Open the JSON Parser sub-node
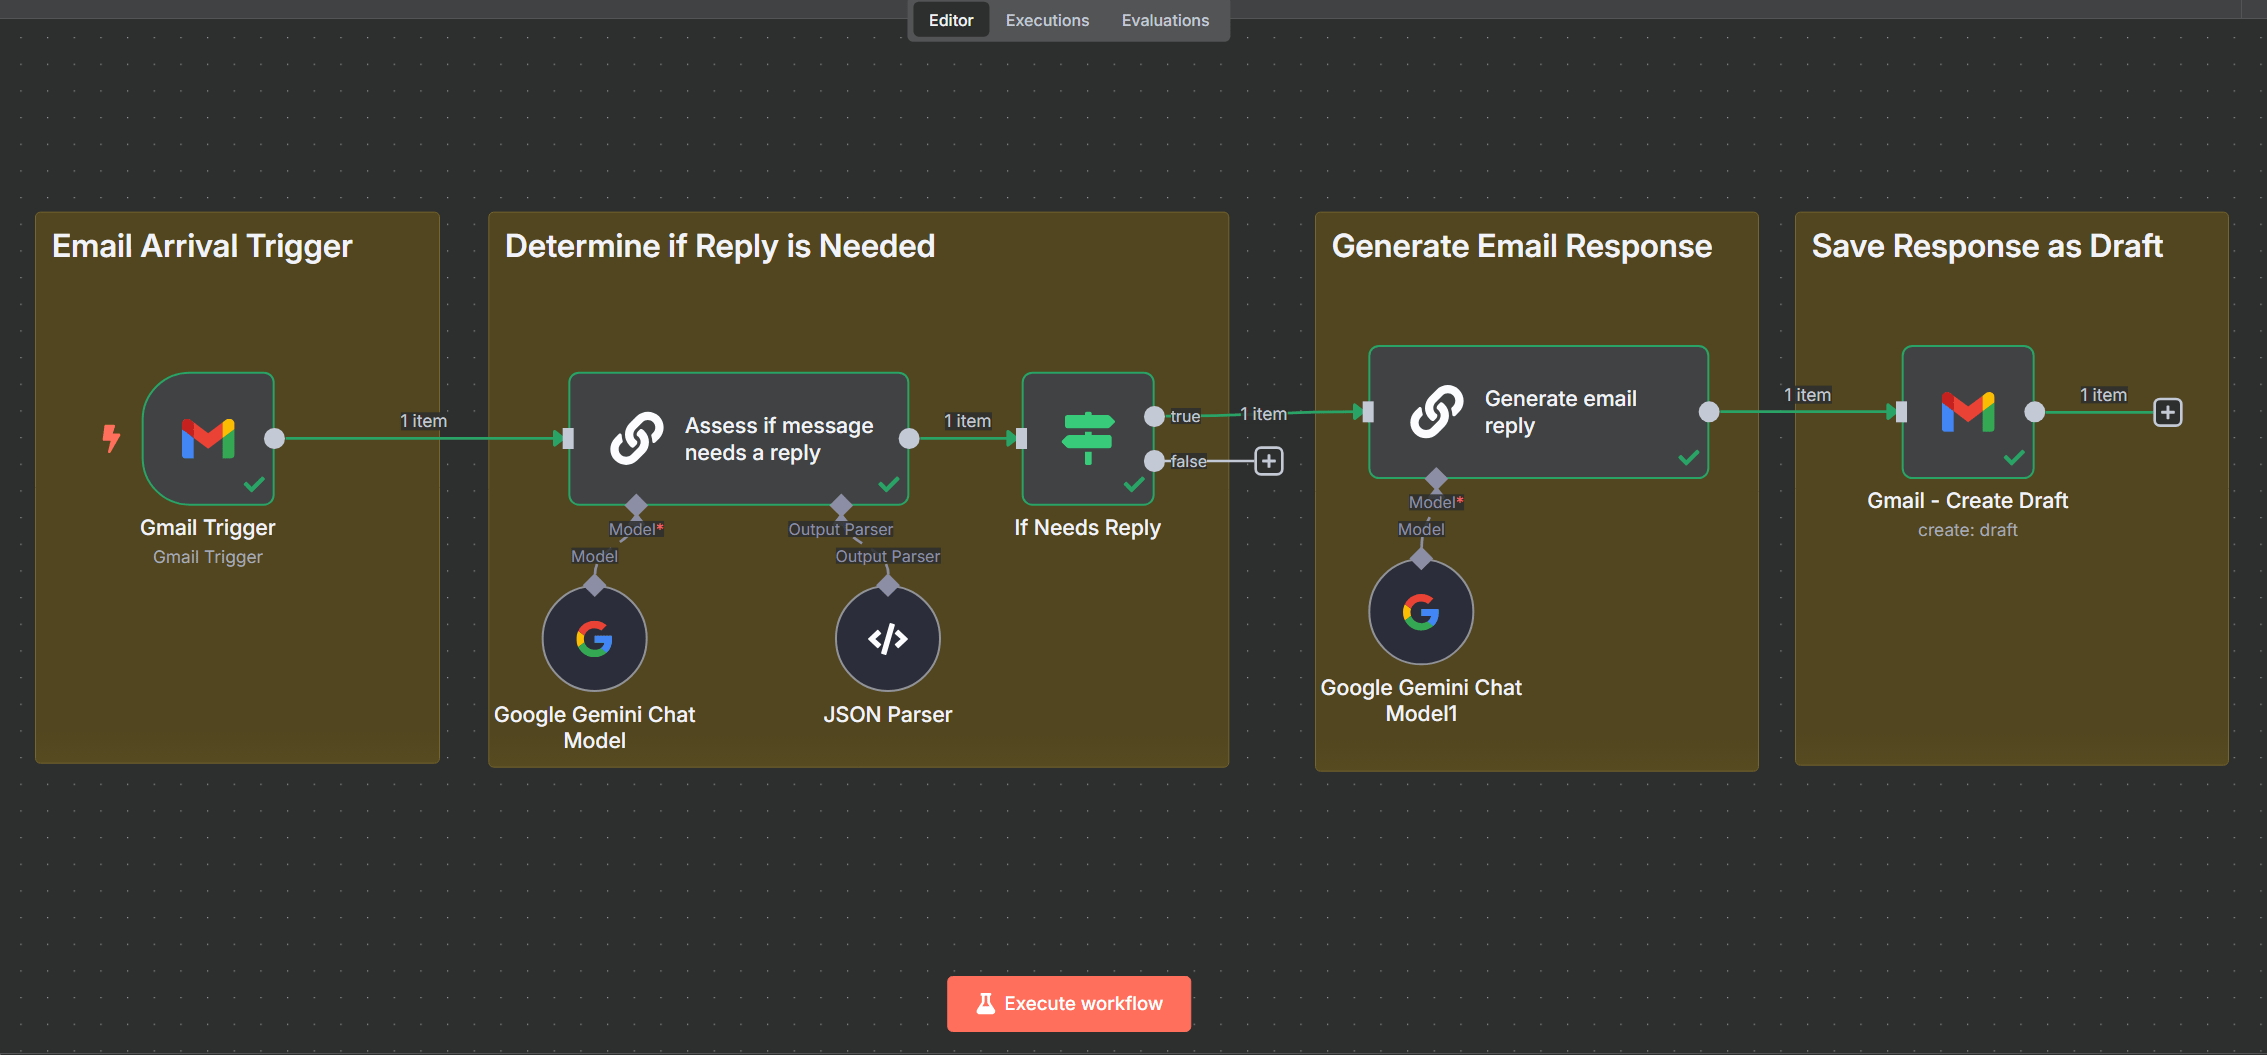This screenshot has height=1055, width=2267. [x=887, y=639]
